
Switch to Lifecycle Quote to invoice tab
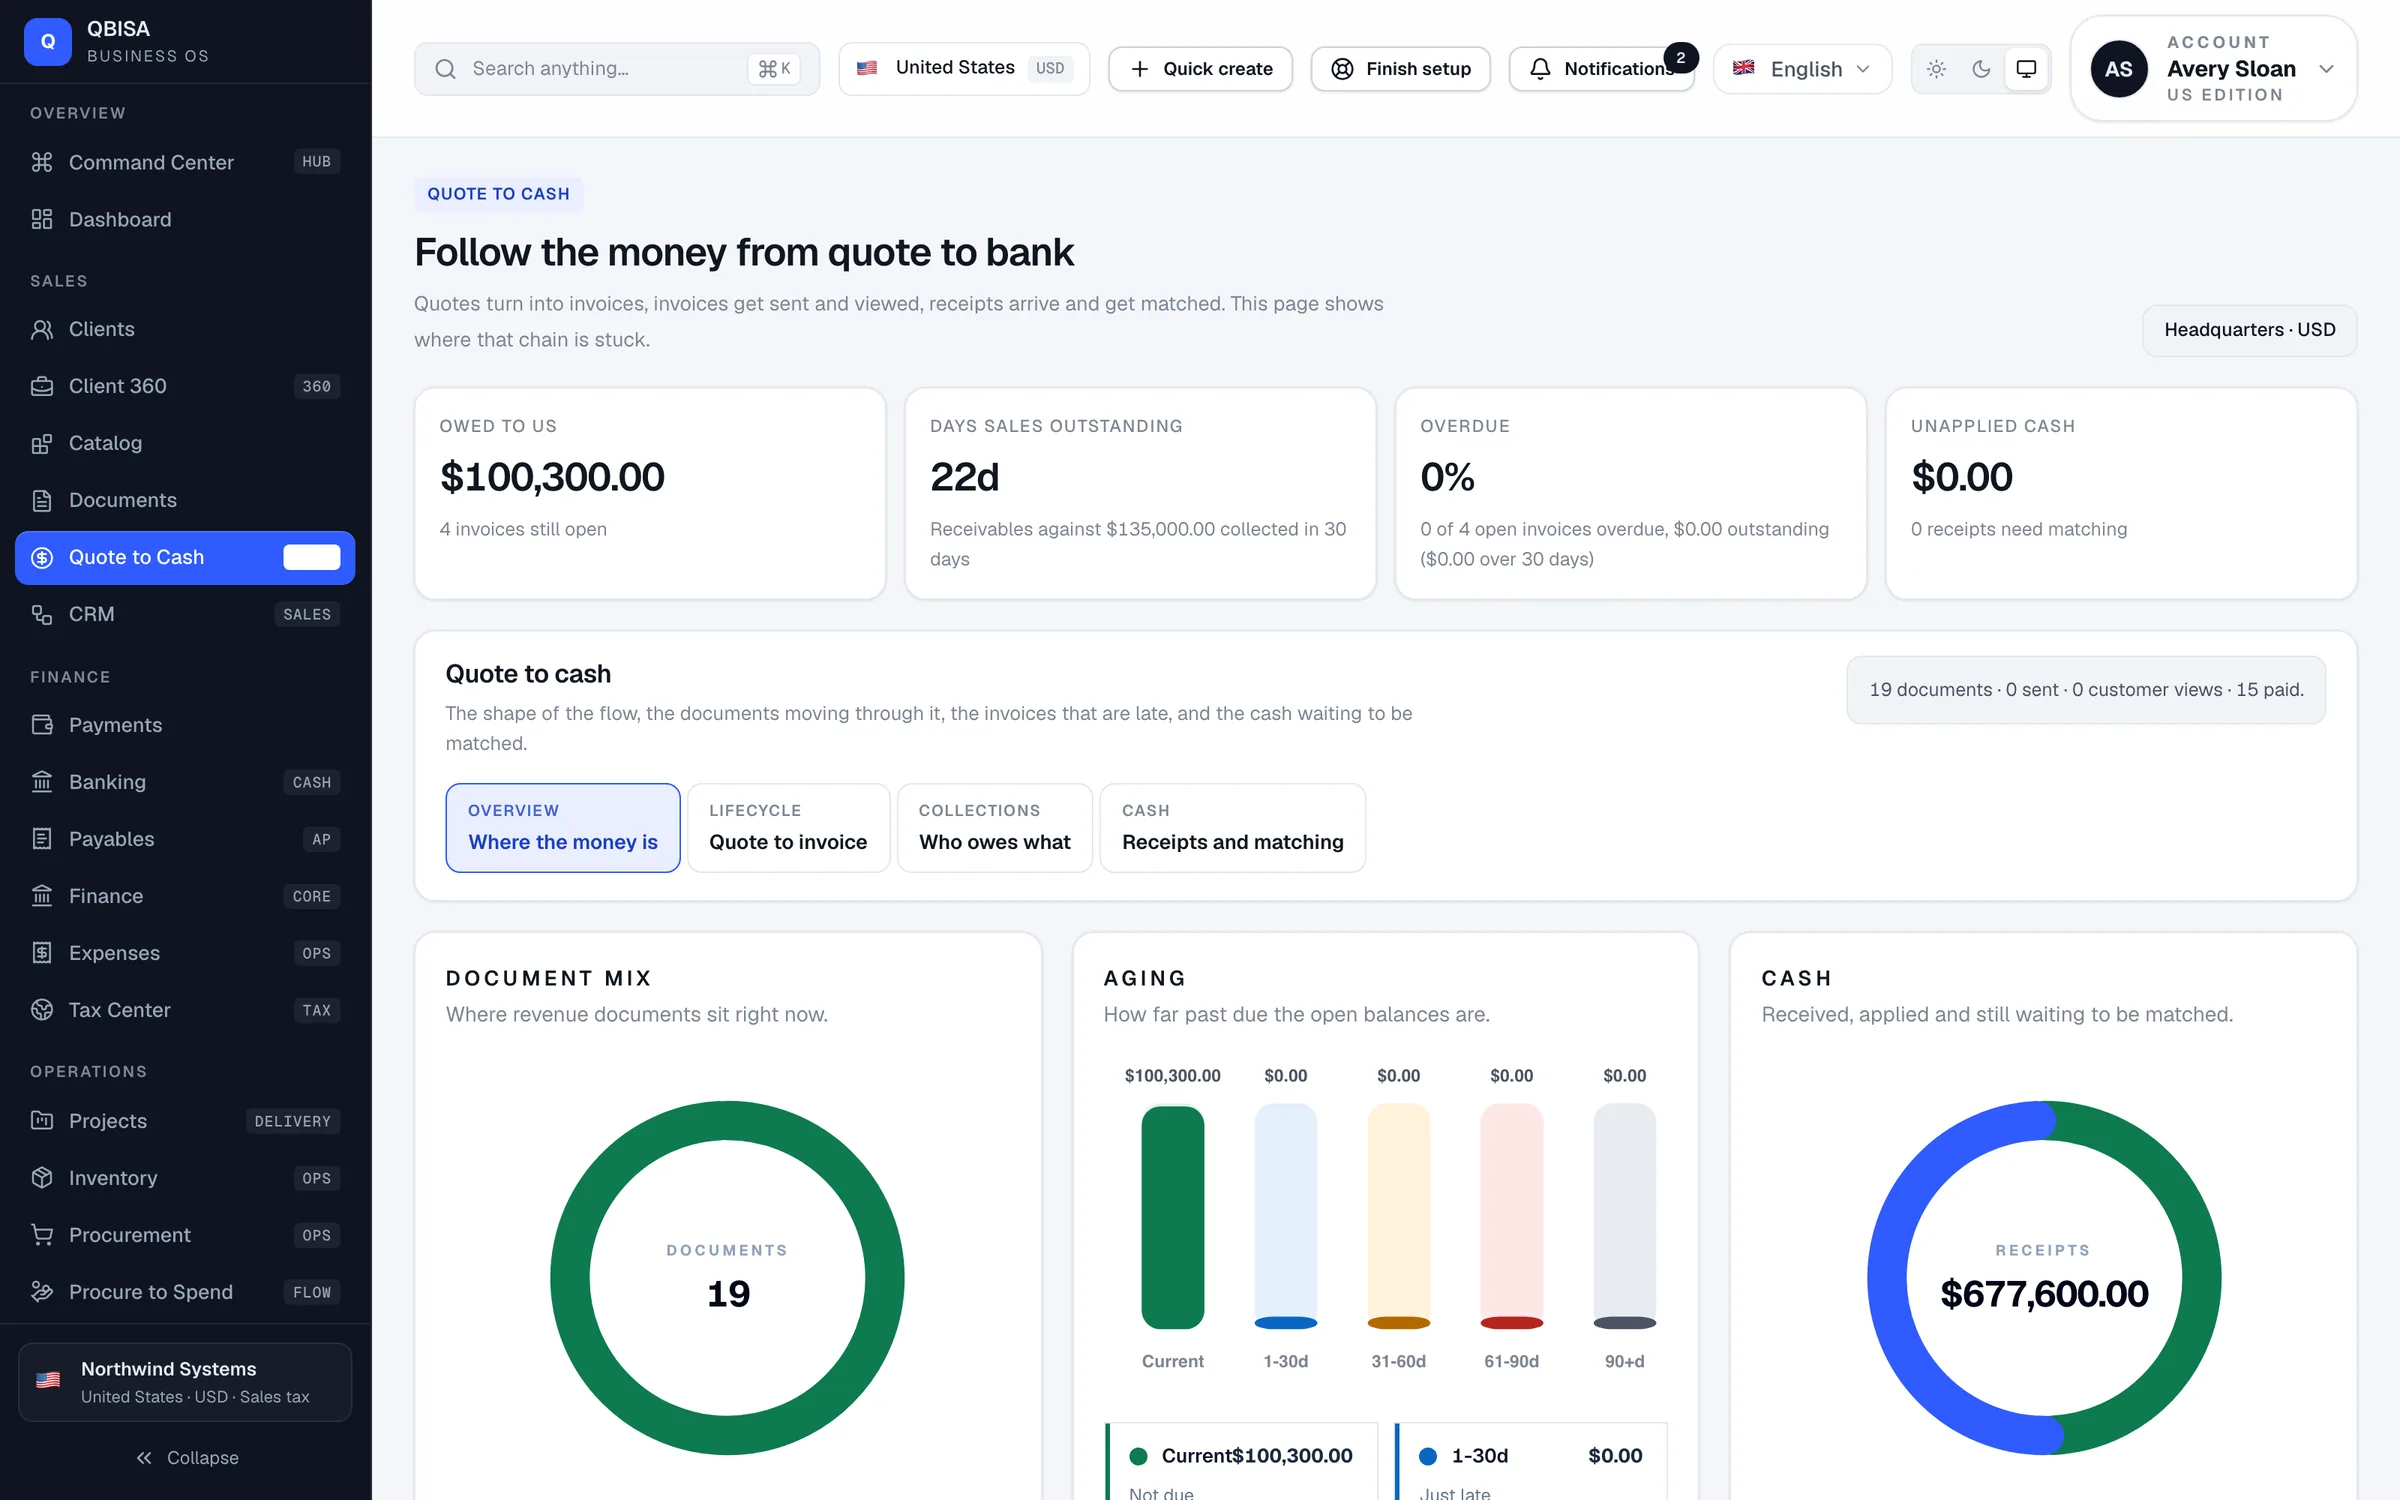788,828
